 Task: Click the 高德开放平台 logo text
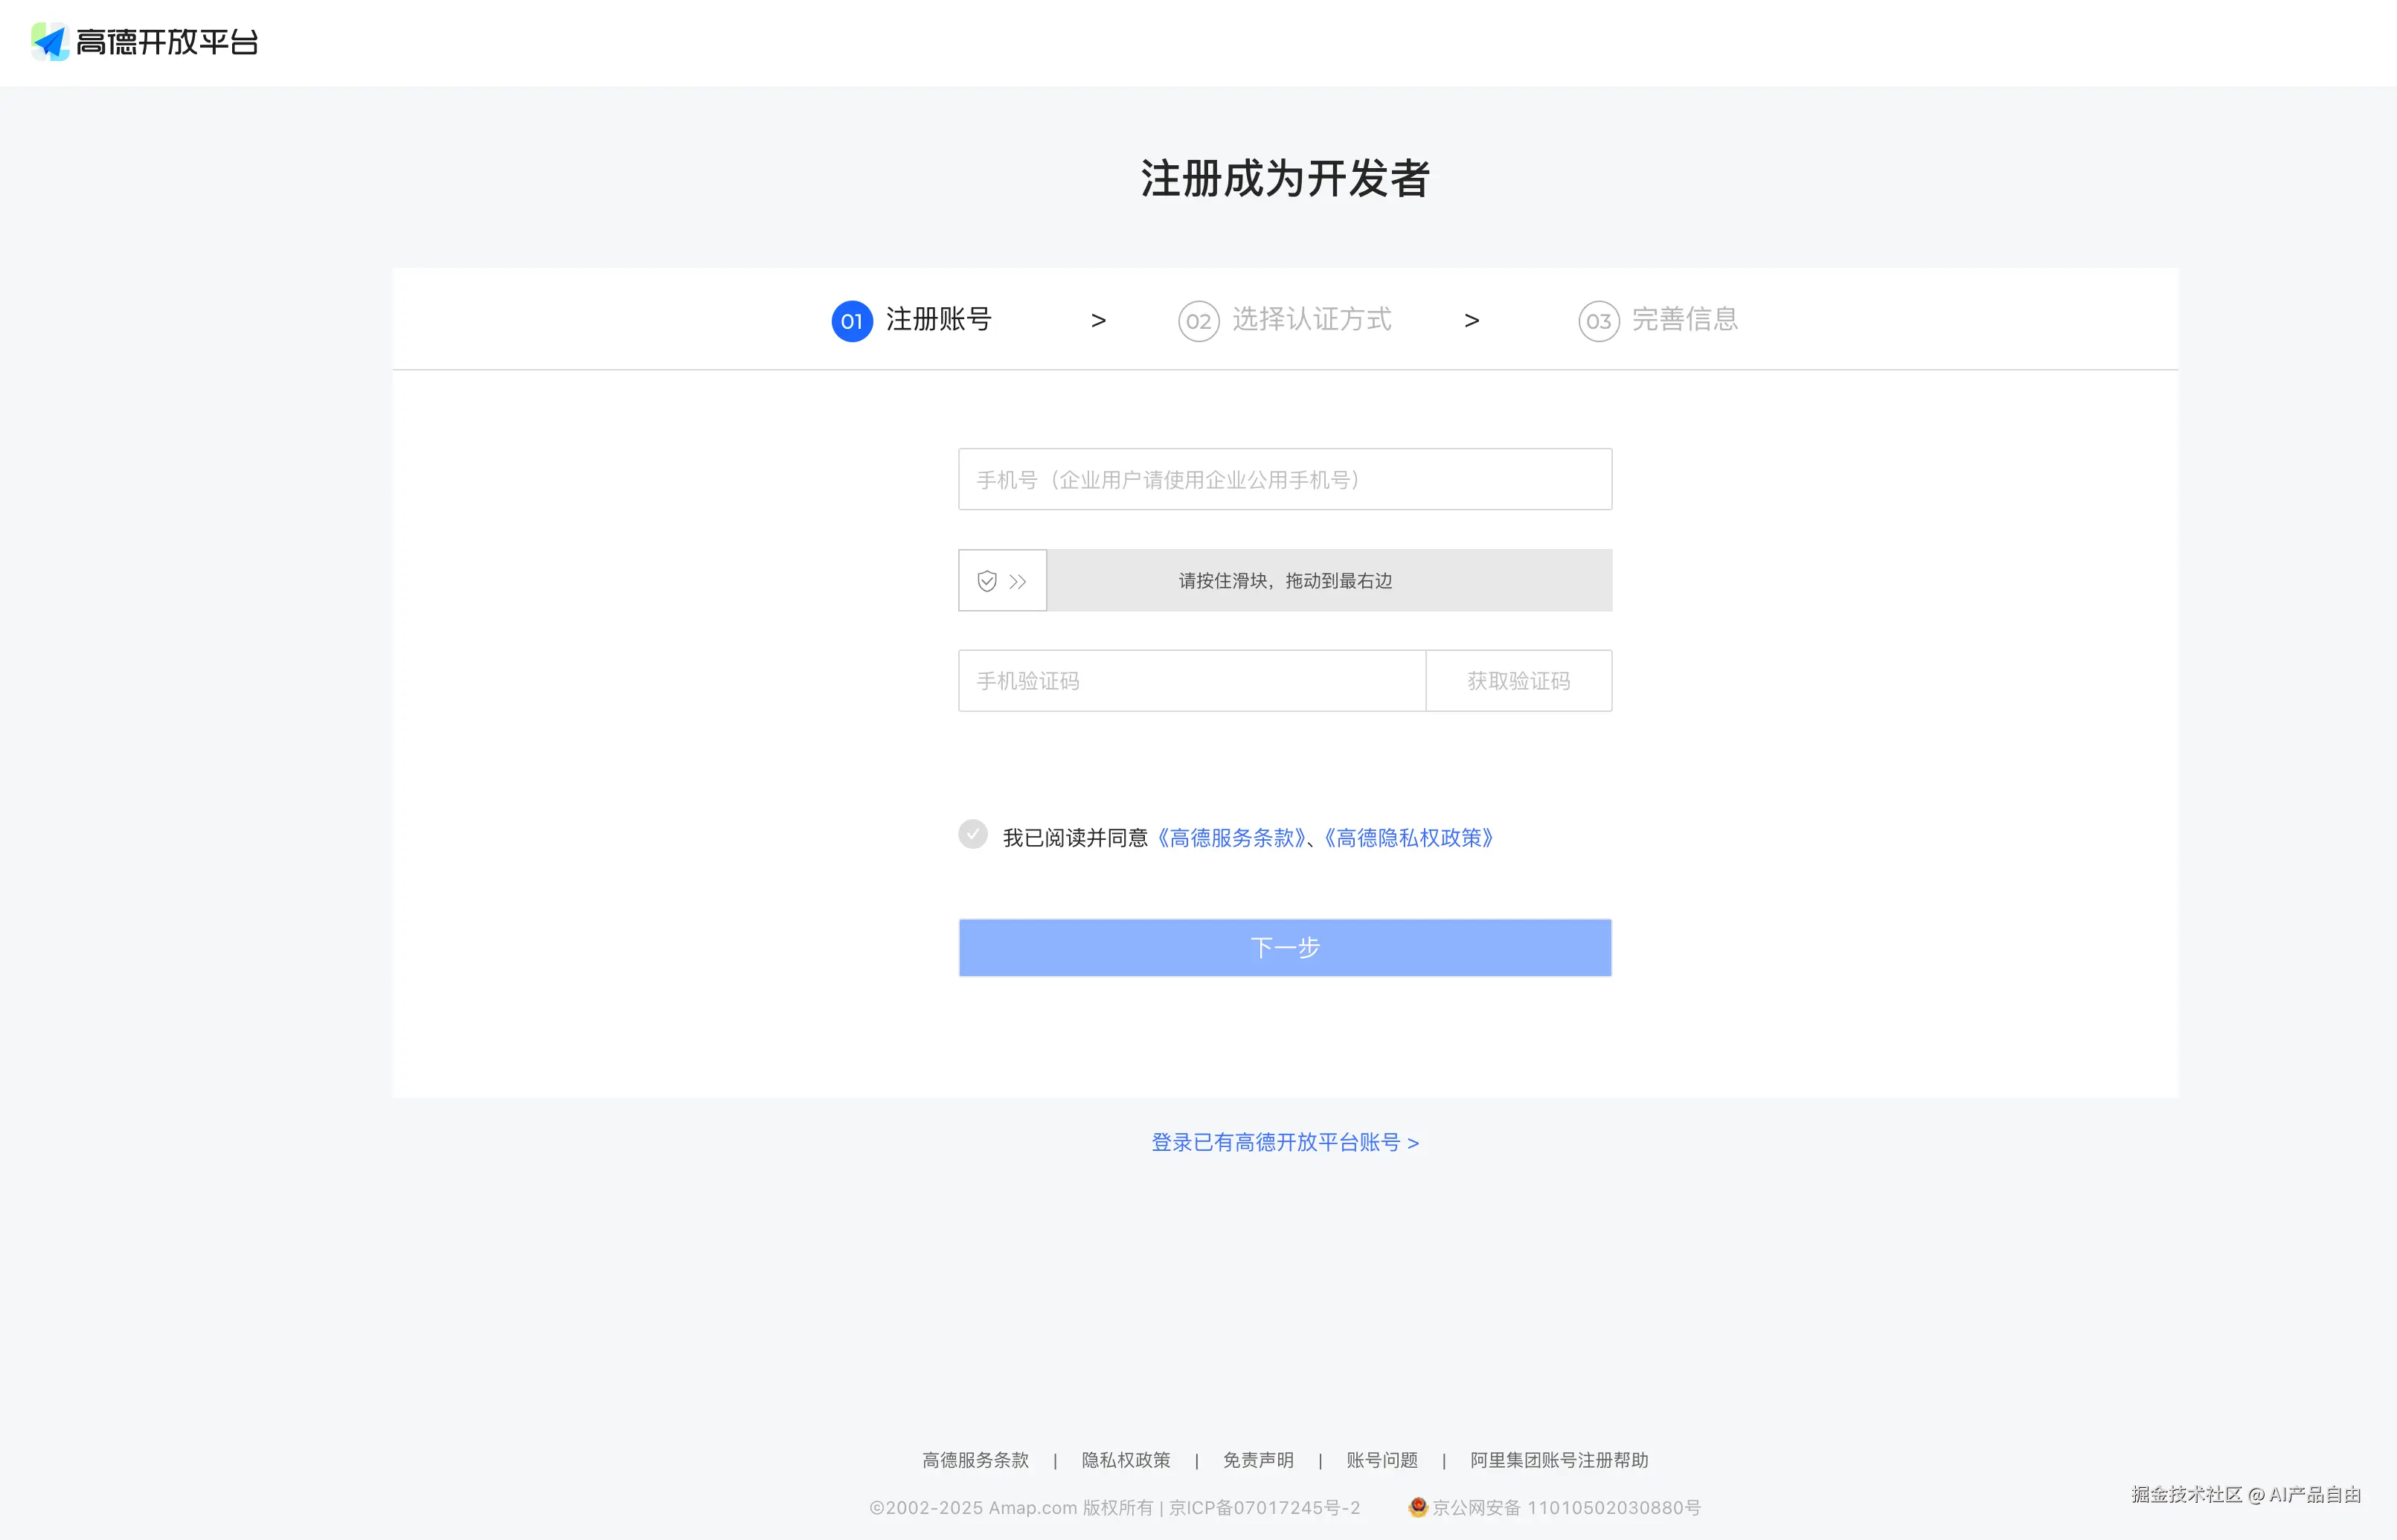pos(167,42)
